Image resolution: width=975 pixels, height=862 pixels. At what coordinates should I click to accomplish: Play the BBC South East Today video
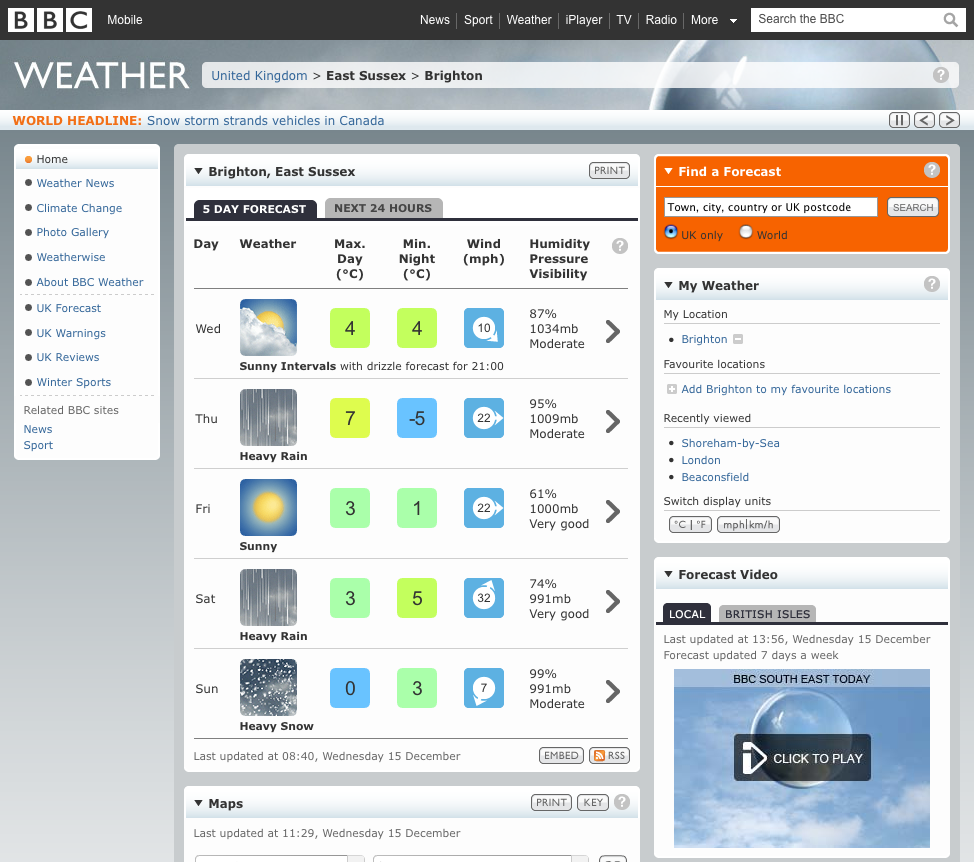(x=802, y=758)
